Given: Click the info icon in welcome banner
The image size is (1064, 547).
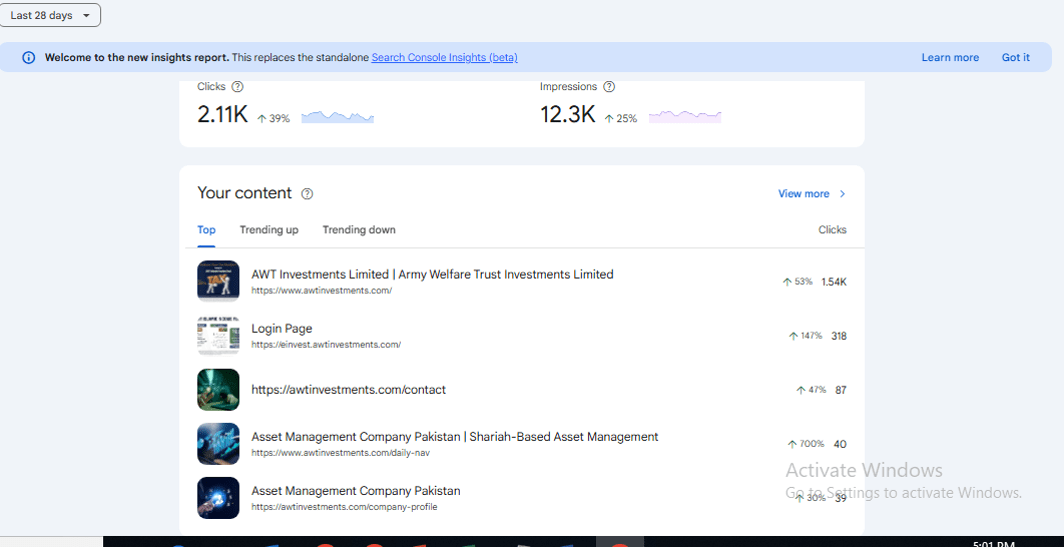Looking at the screenshot, I should [x=28, y=58].
